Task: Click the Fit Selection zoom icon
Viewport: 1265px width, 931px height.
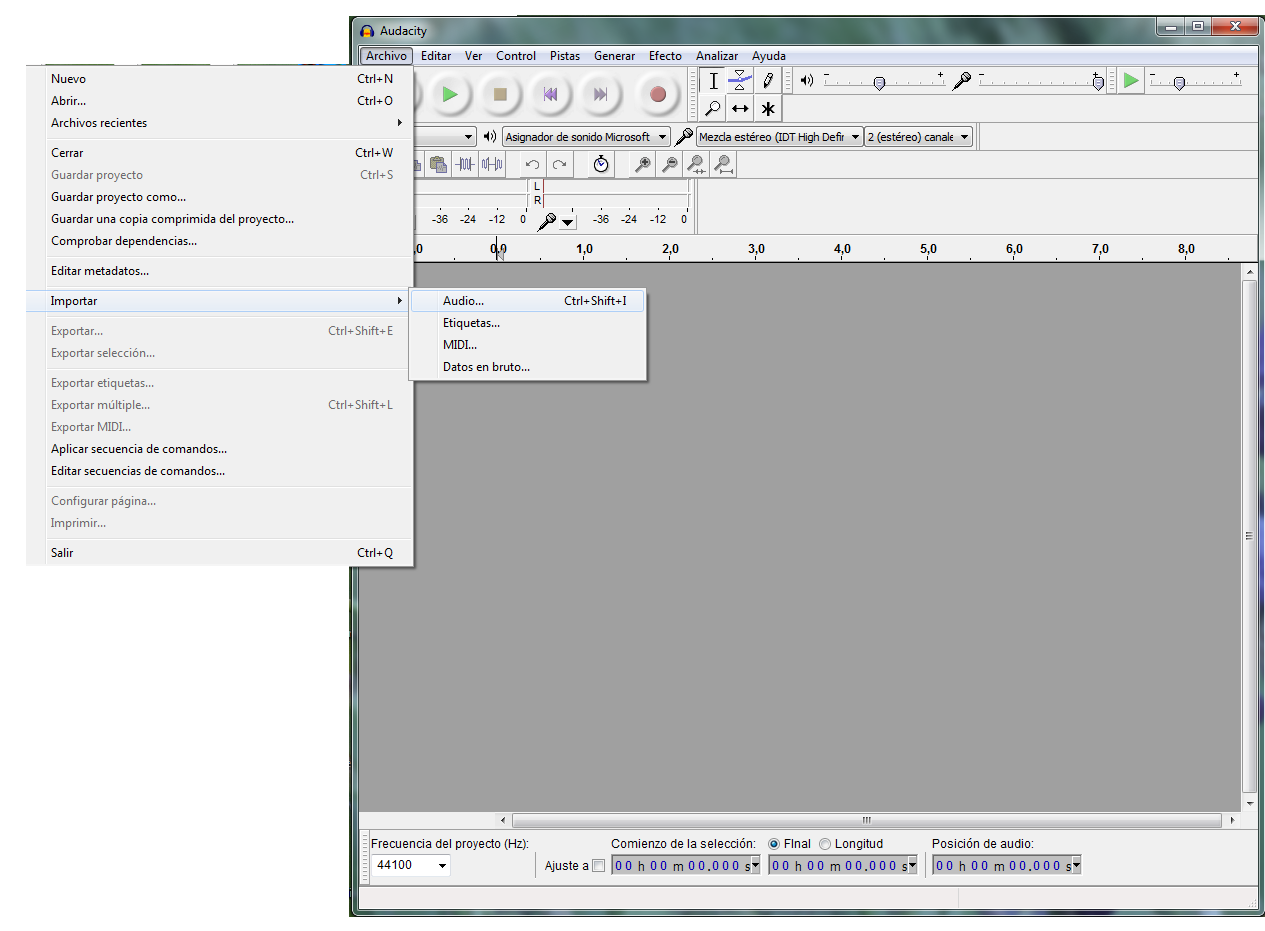Action: [697, 164]
